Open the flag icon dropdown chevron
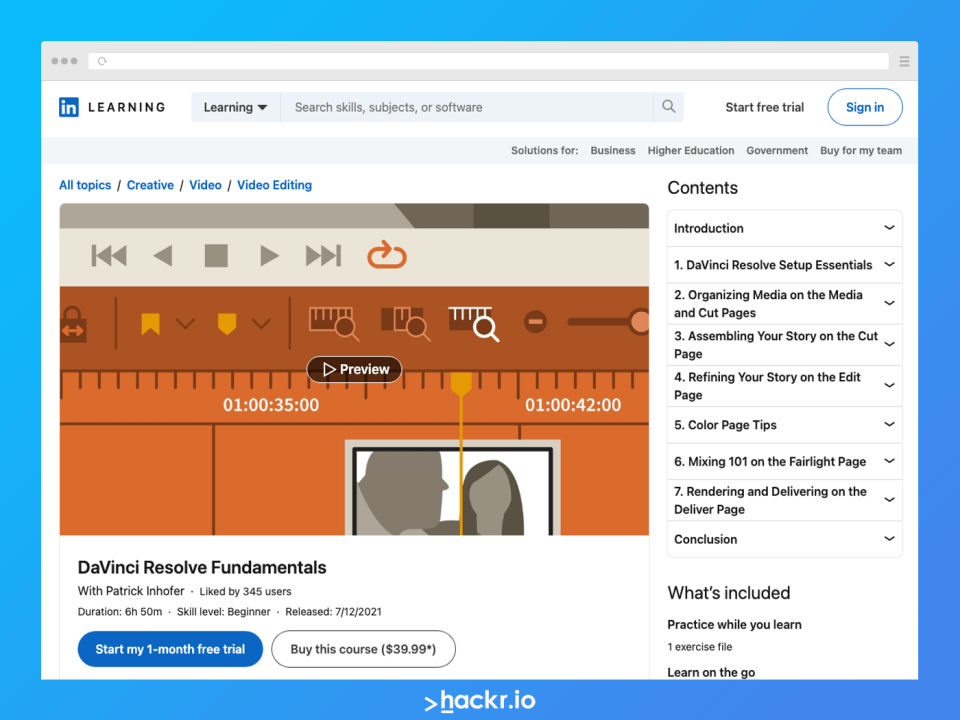Image resolution: width=960 pixels, height=720 pixels. (x=186, y=323)
